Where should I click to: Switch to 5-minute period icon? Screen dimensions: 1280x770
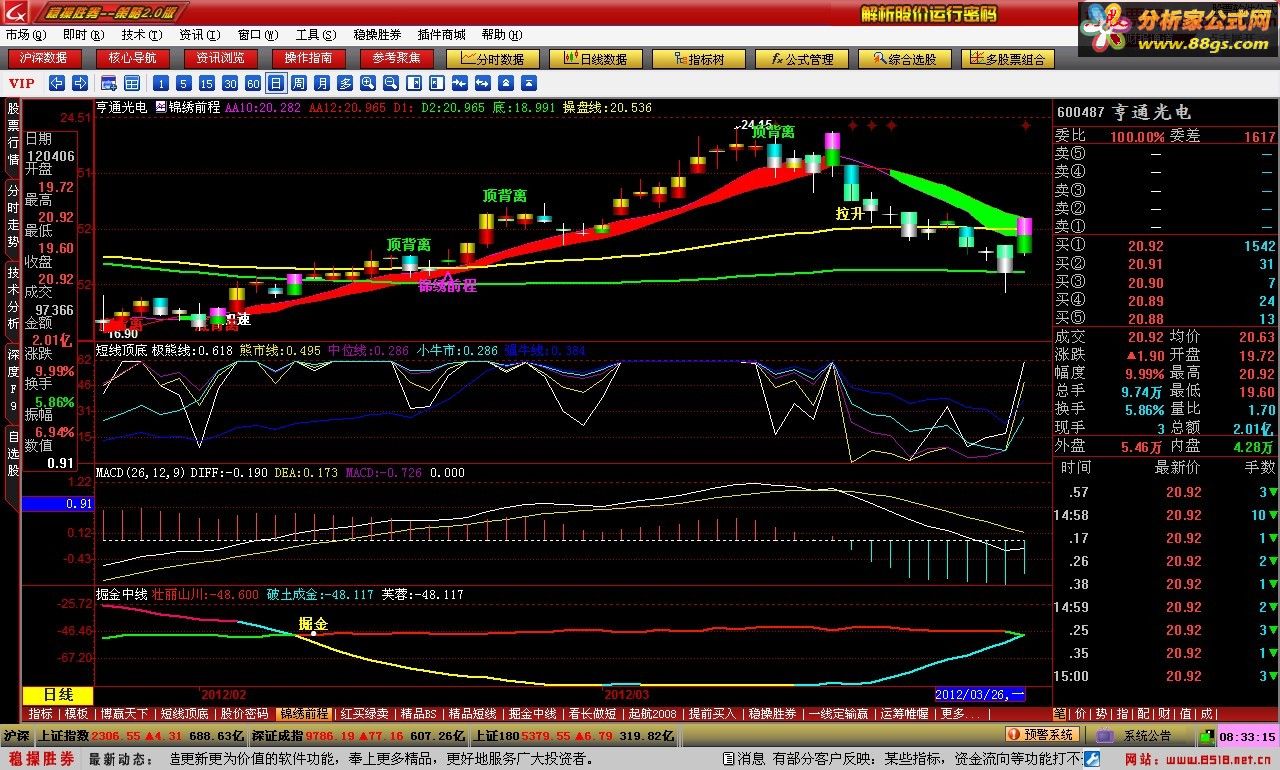[184, 83]
